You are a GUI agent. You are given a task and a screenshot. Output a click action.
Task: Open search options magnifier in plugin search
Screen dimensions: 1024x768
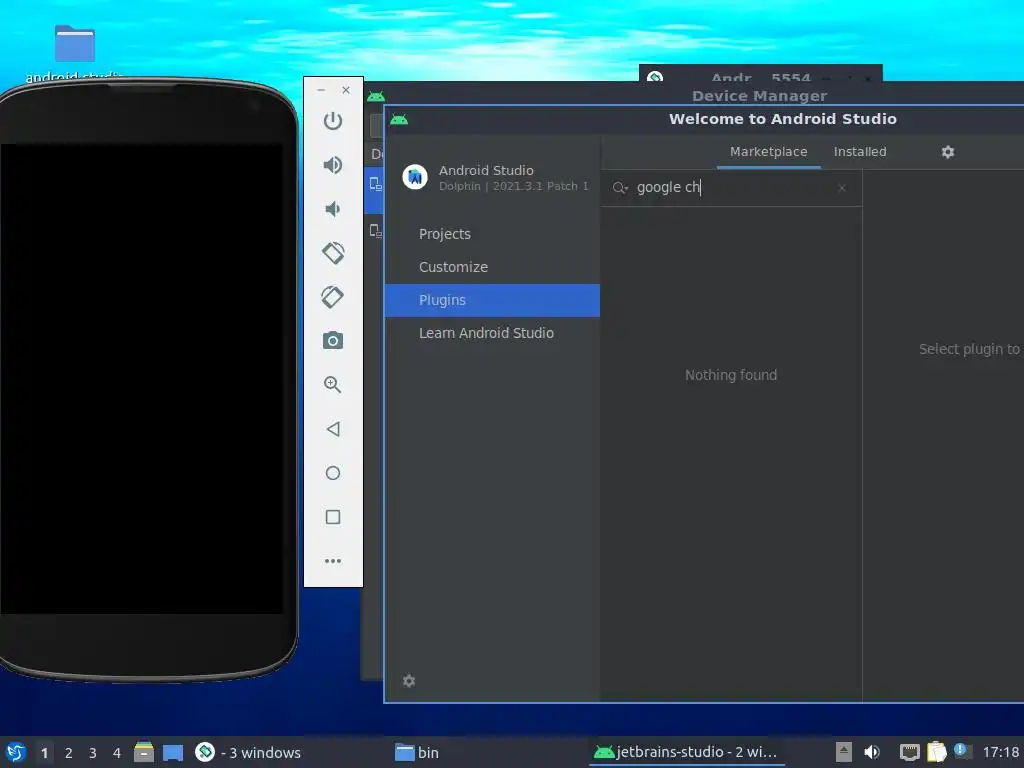pos(620,188)
